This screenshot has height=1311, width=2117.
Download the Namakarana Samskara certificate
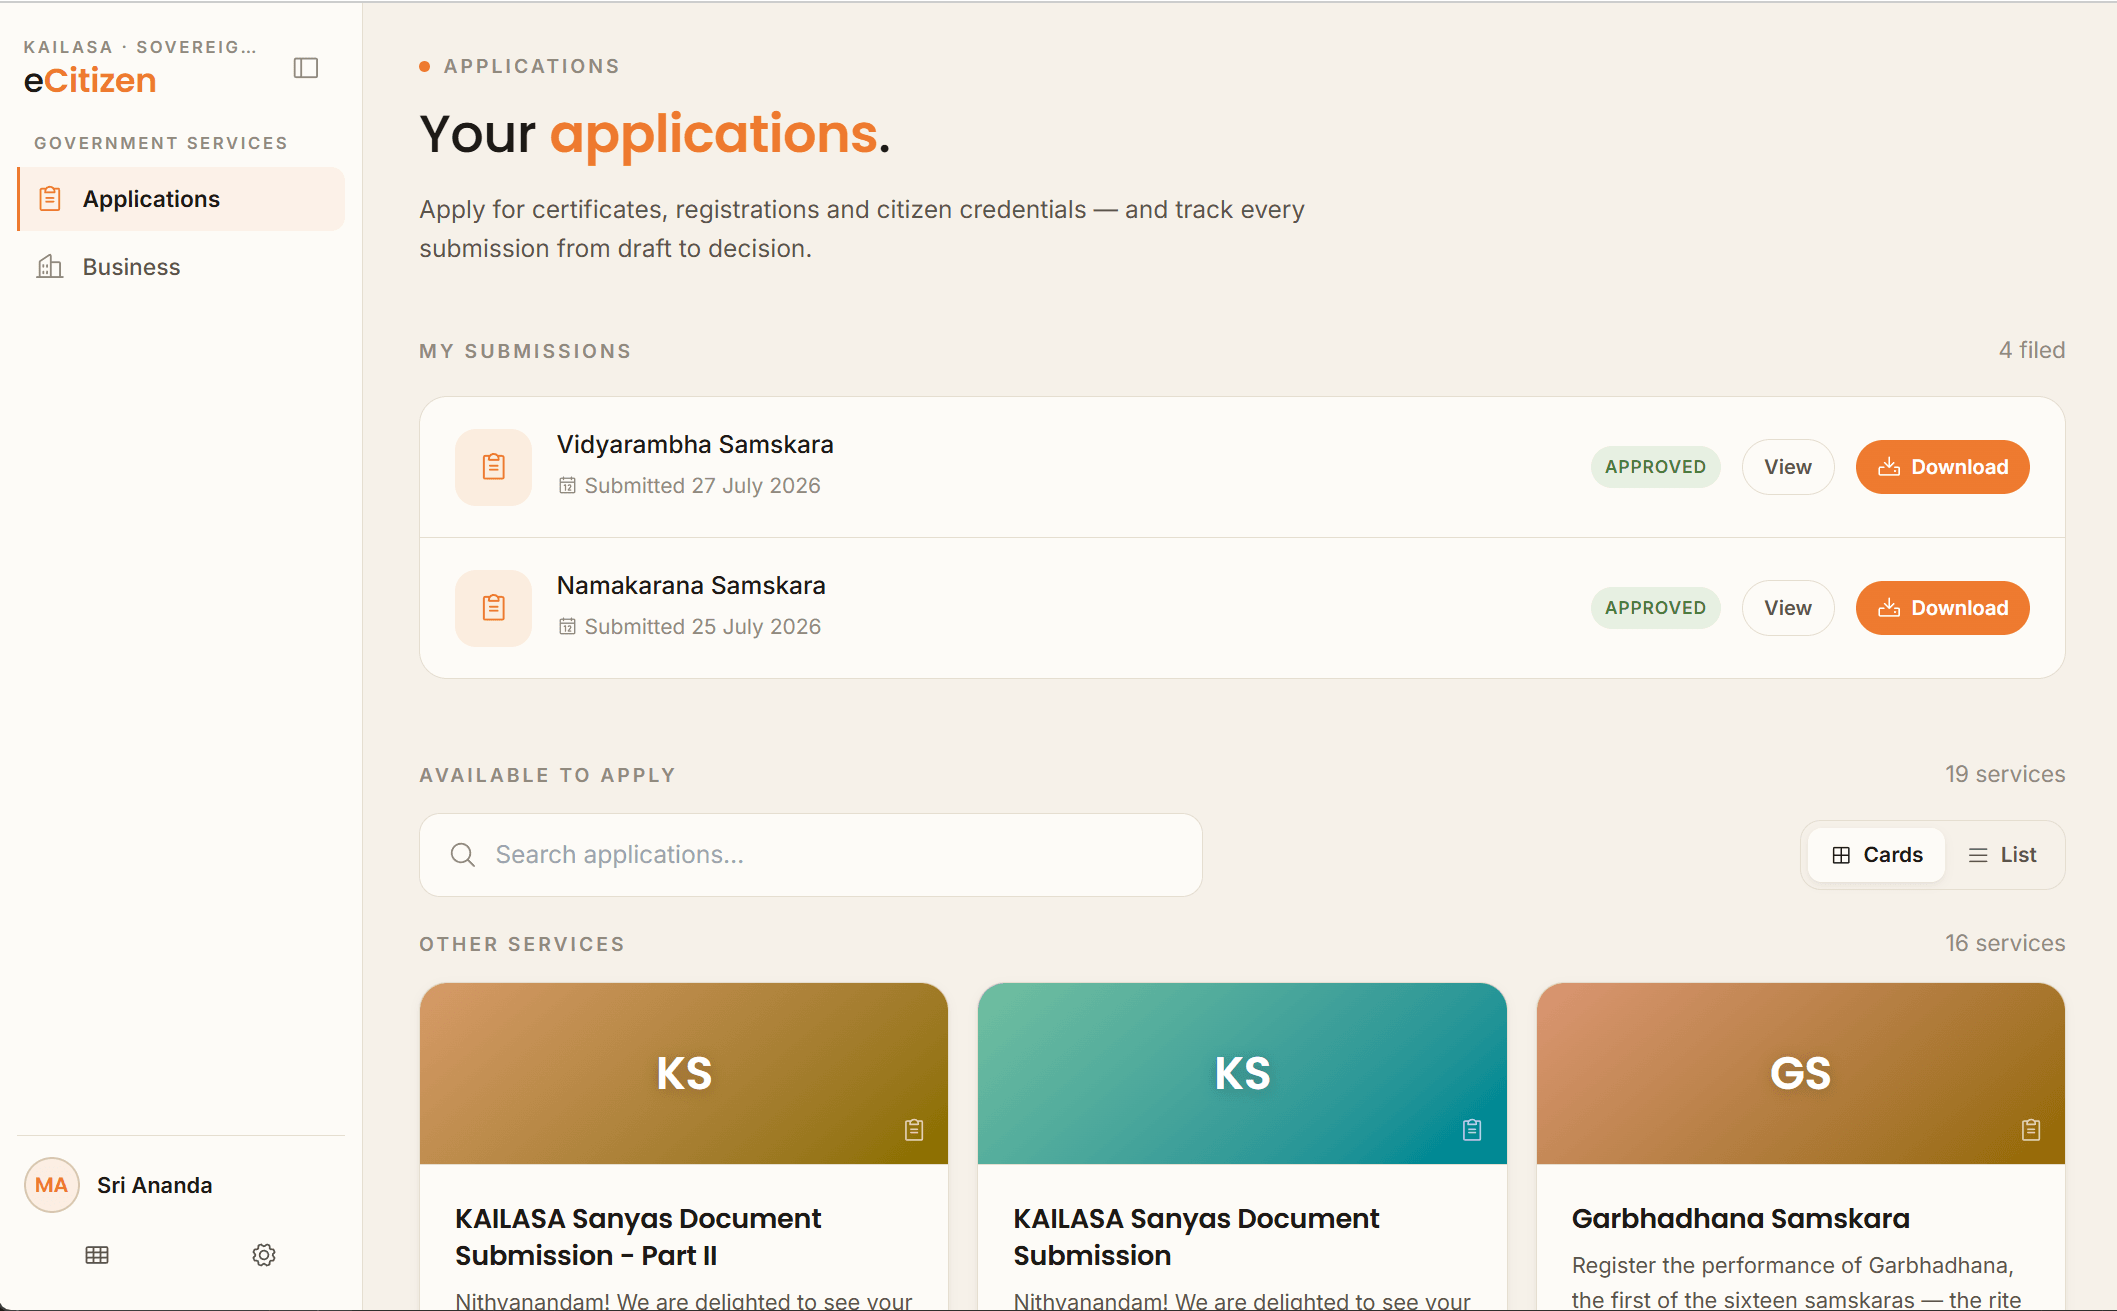click(1943, 608)
